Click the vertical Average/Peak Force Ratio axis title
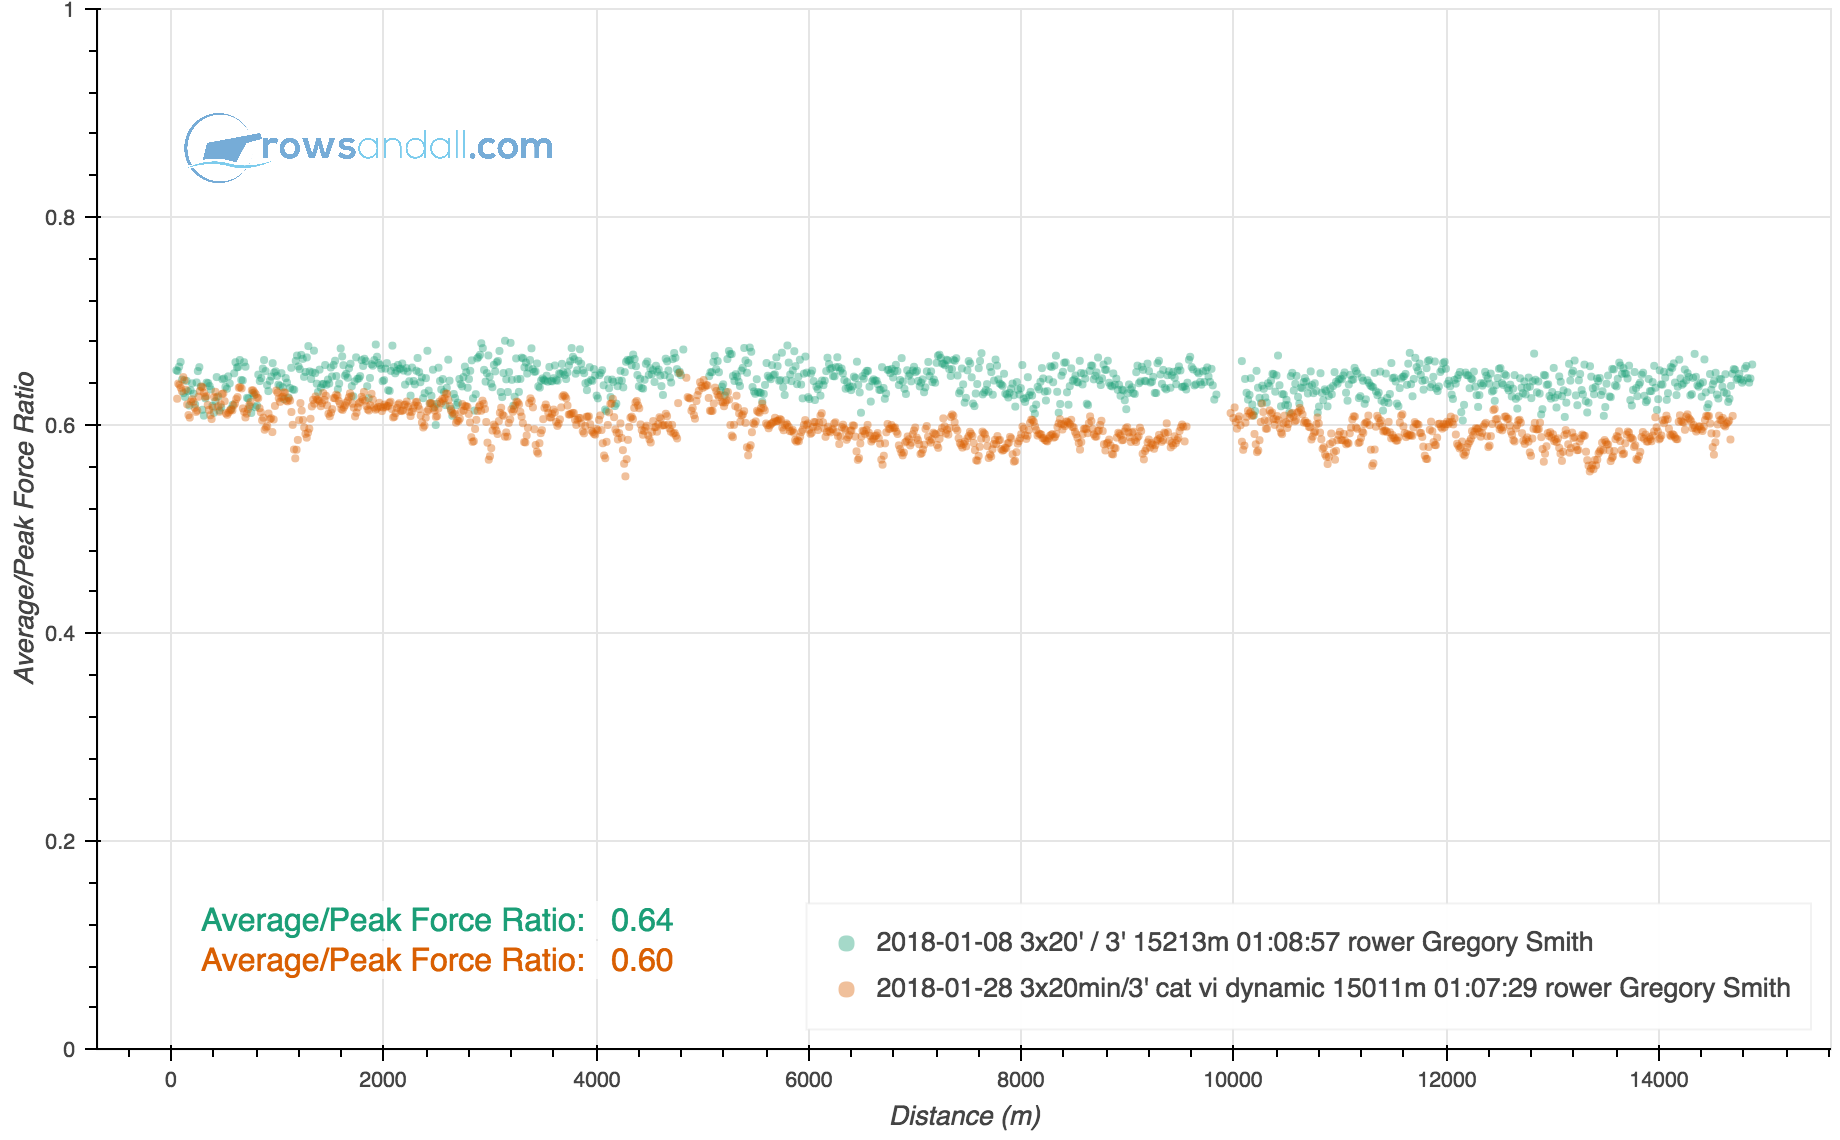This screenshot has width=1840, height=1140. (x=24, y=528)
